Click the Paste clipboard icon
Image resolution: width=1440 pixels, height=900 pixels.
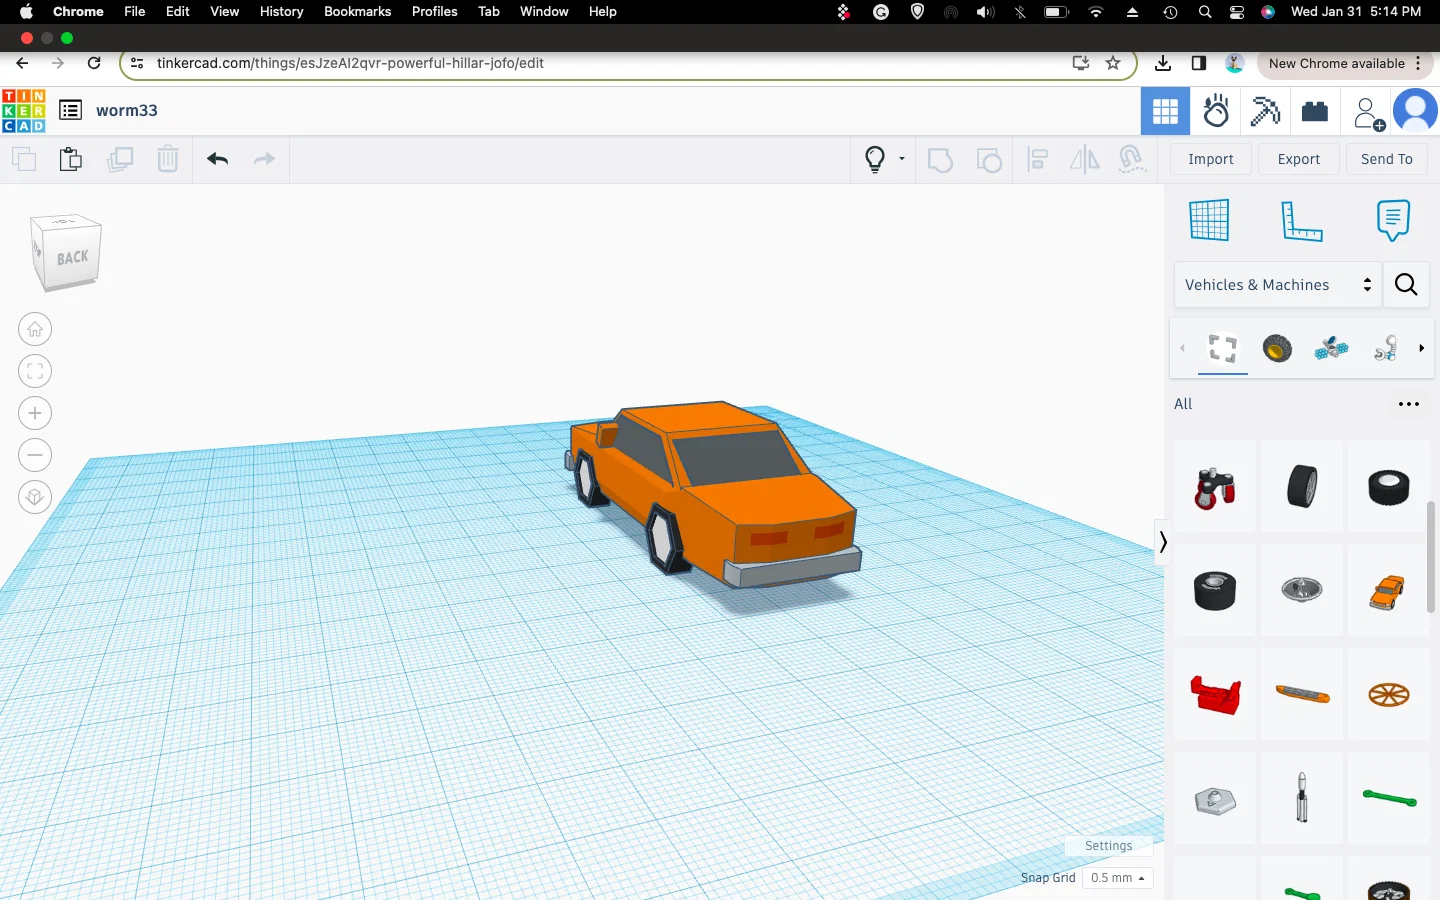tap(71, 159)
